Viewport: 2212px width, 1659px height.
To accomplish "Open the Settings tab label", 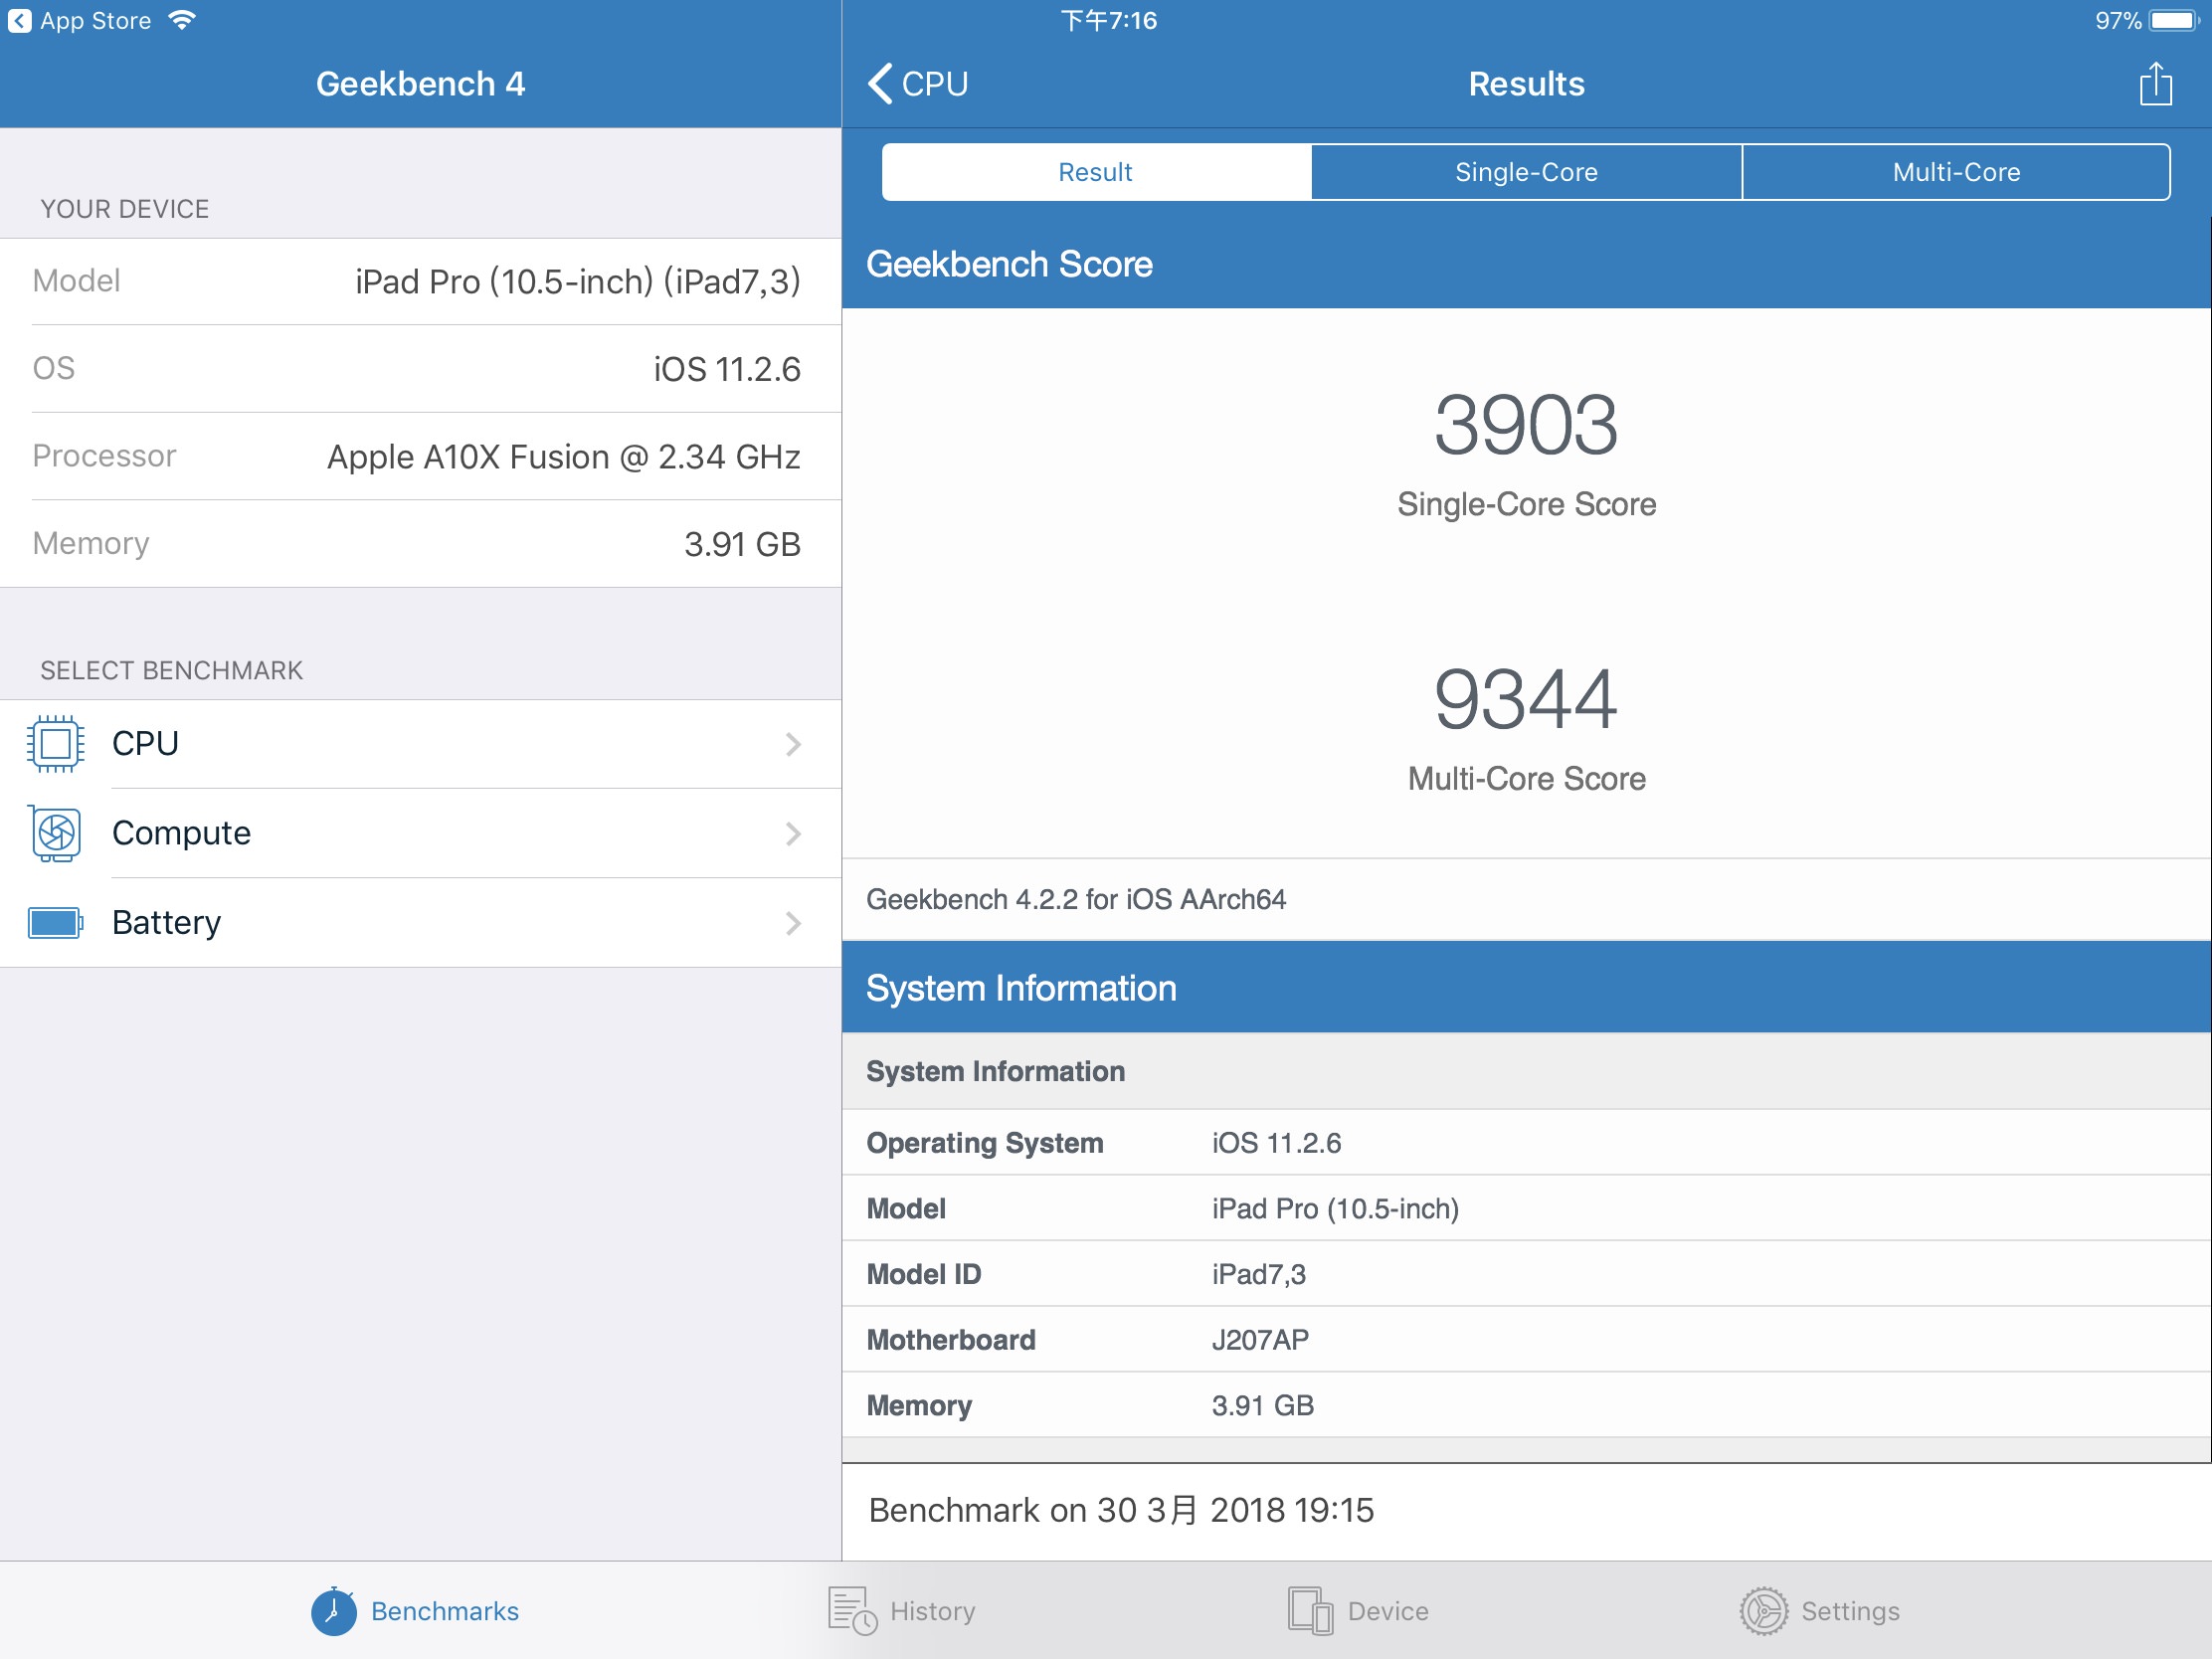I will pyautogui.click(x=1850, y=1611).
